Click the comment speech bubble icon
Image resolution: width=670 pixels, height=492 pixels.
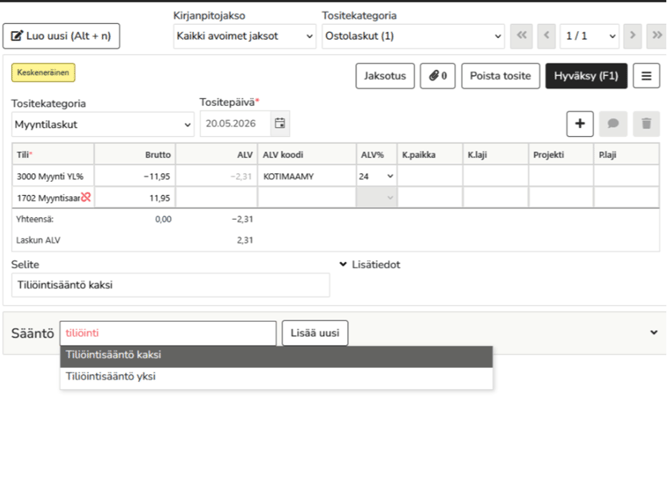(613, 123)
